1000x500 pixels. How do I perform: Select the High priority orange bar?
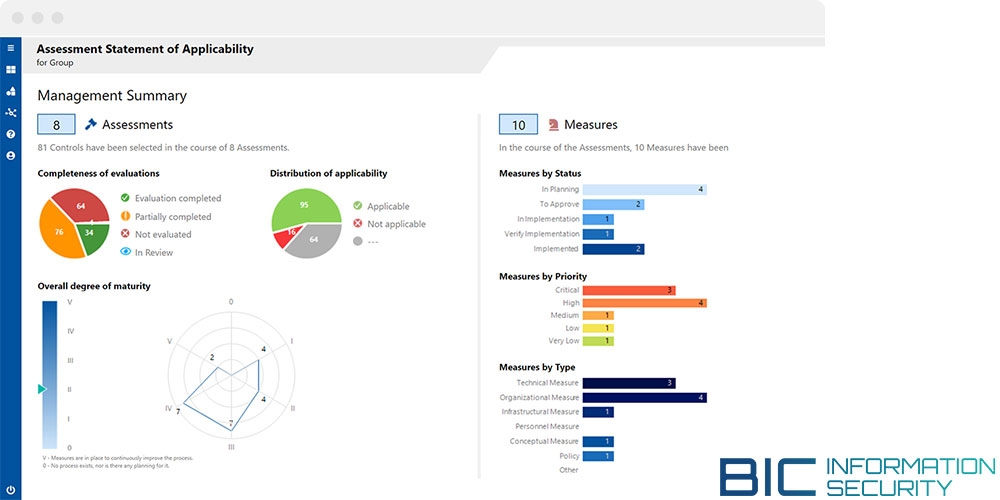pos(645,303)
